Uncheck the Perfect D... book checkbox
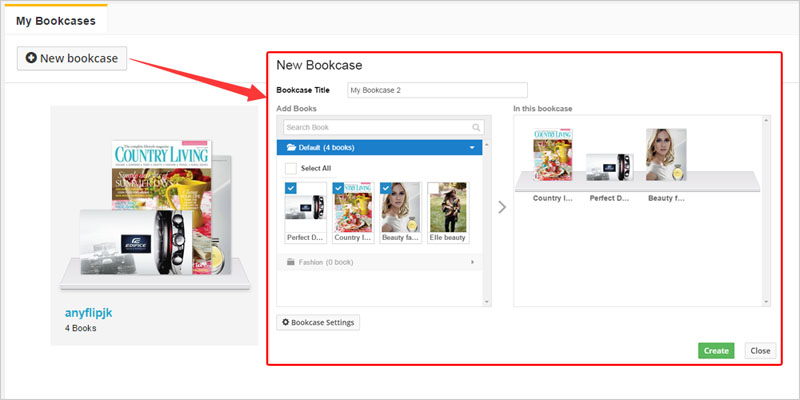The image size is (800, 400). tap(291, 187)
